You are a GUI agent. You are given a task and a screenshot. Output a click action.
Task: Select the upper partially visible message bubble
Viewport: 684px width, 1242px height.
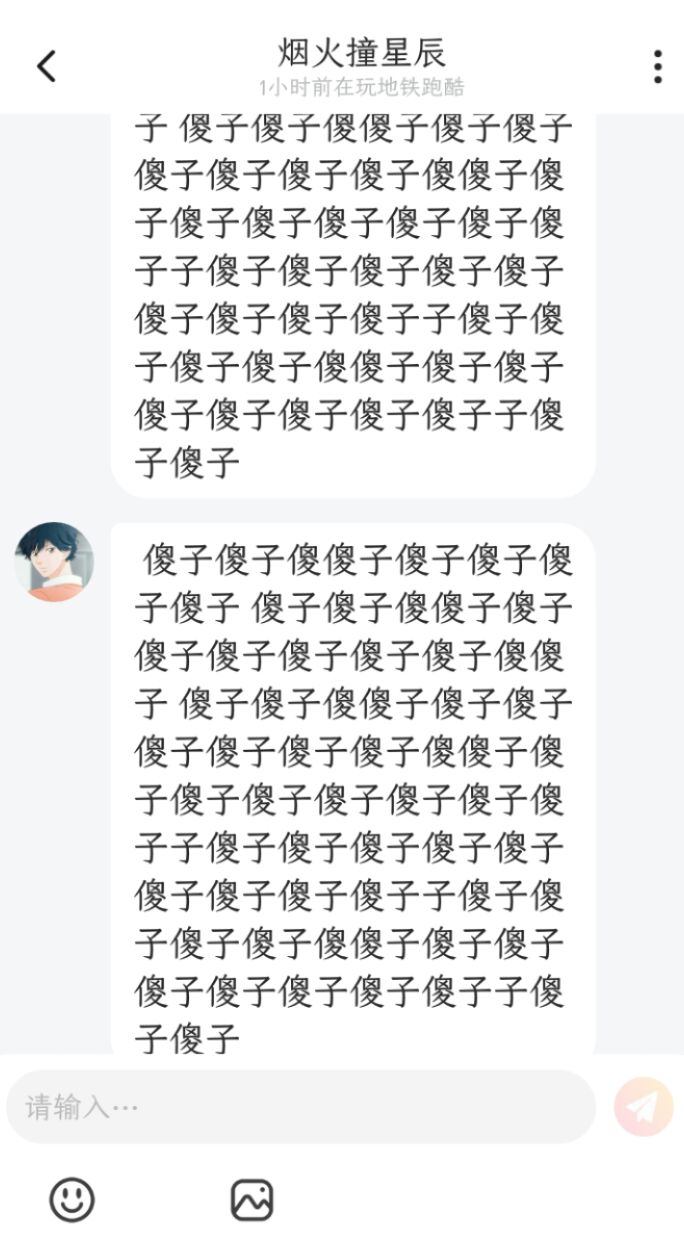[x=353, y=306]
